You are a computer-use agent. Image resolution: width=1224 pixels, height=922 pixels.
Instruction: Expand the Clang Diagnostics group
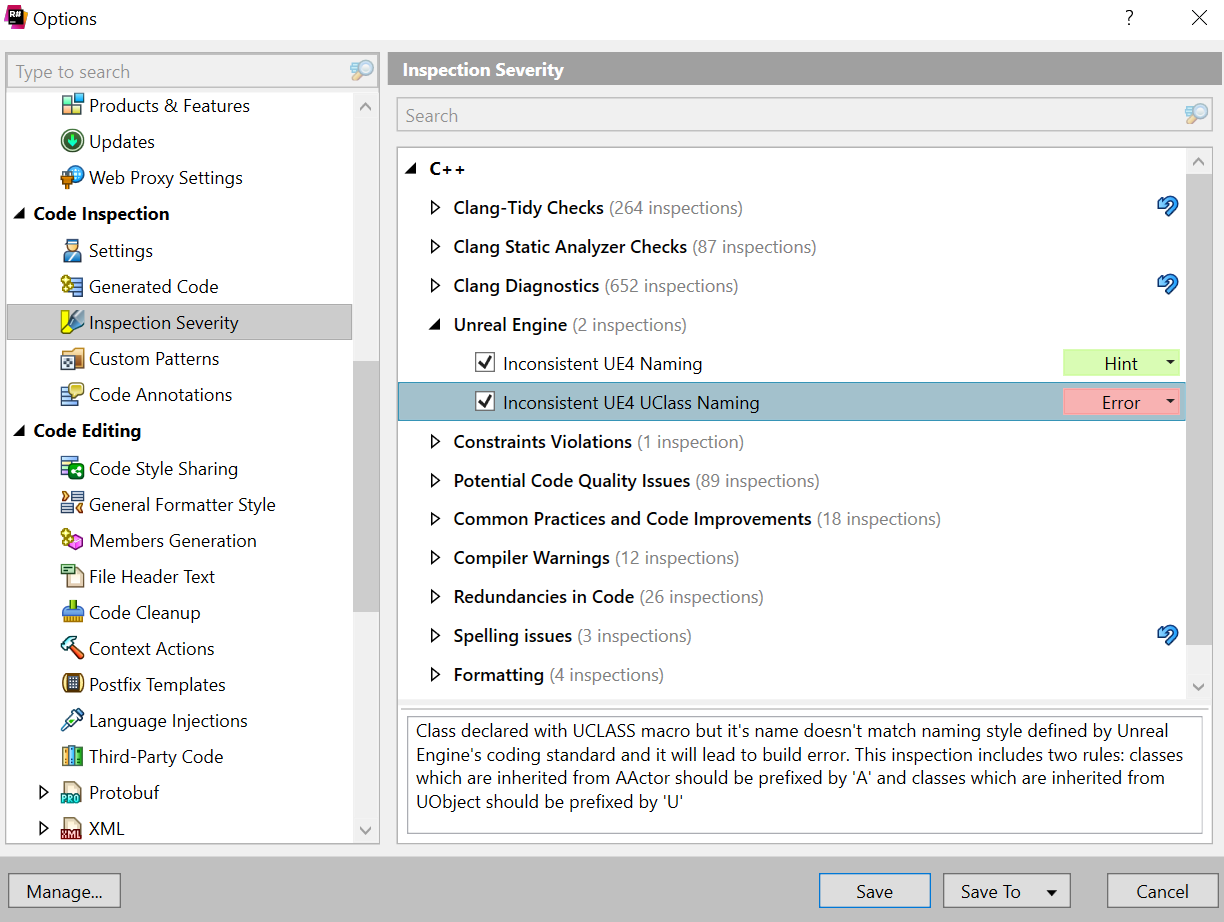435,286
